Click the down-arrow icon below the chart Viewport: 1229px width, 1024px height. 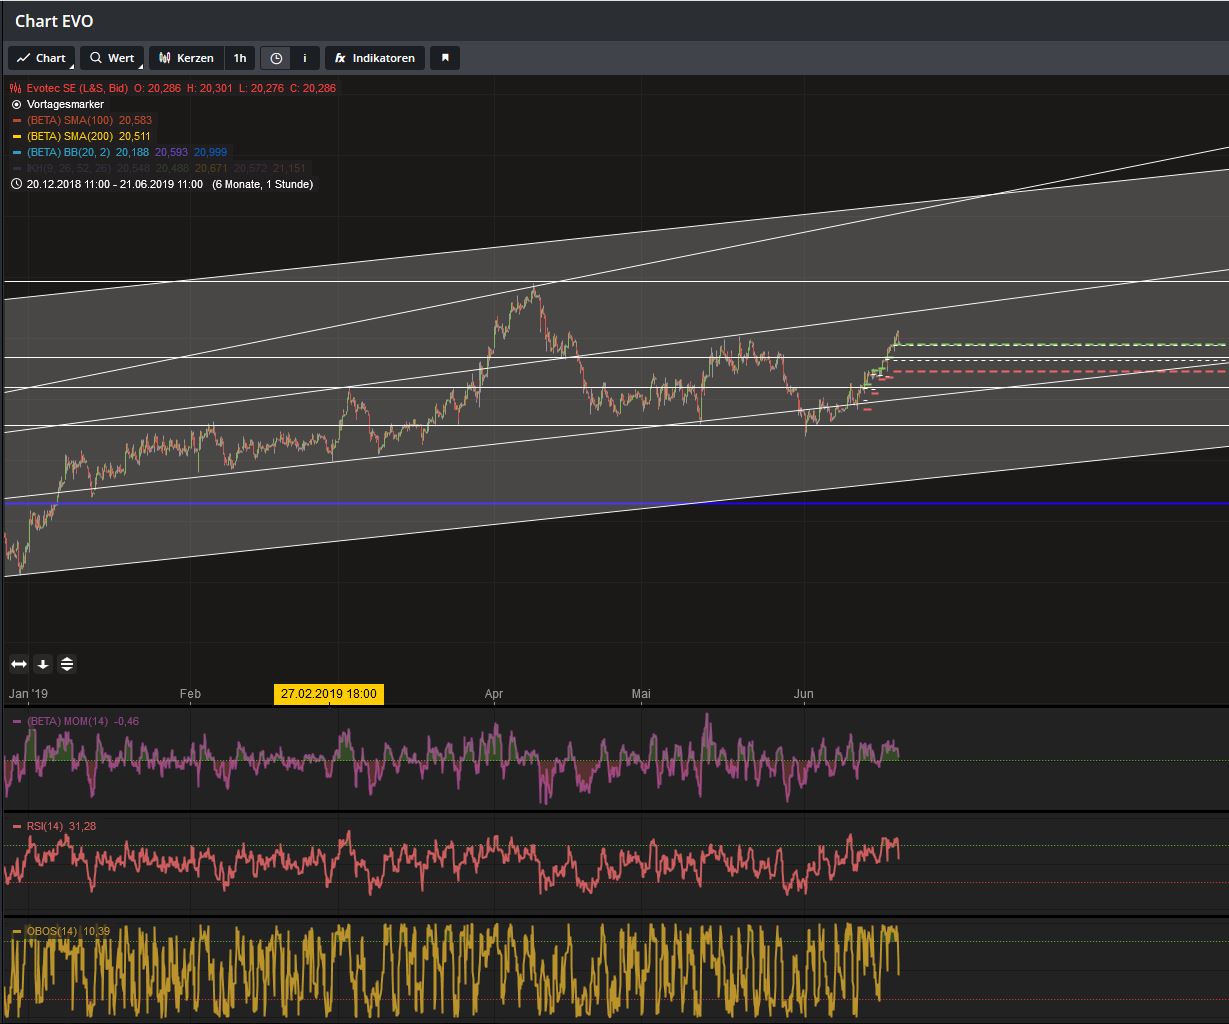pyautogui.click(x=43, y=664)
